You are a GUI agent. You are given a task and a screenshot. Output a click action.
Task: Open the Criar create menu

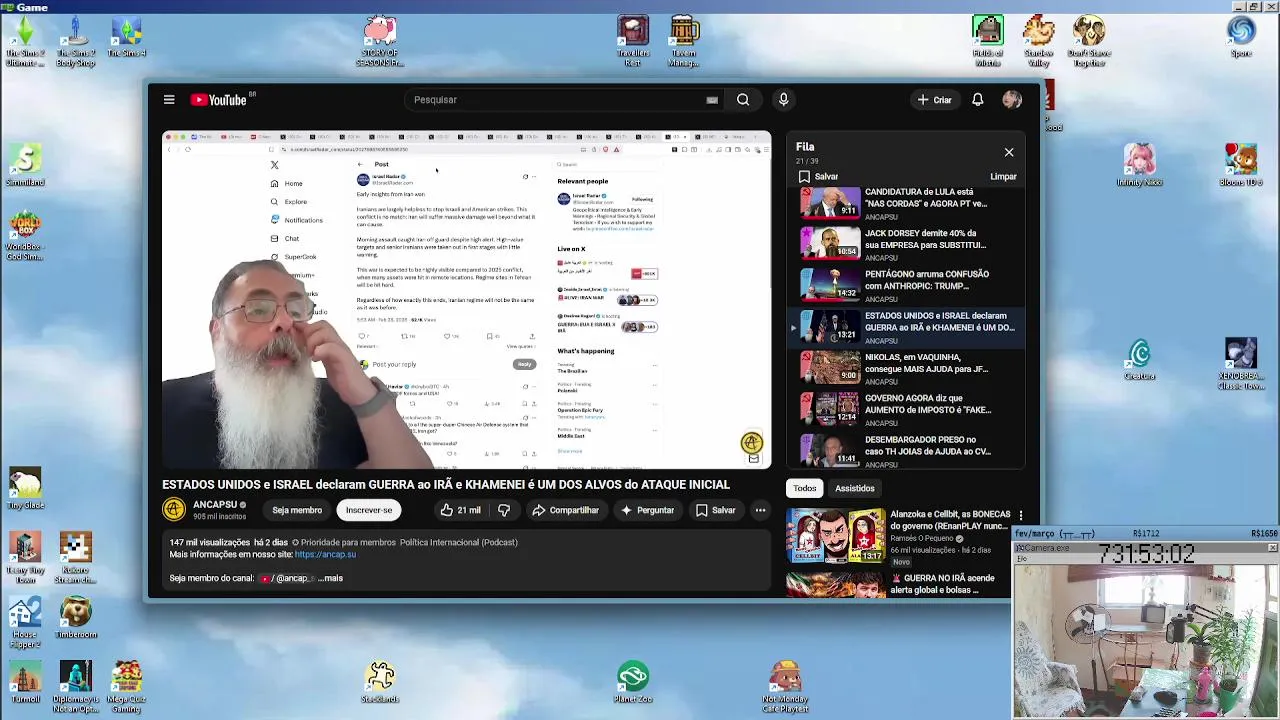coord(935,100)
